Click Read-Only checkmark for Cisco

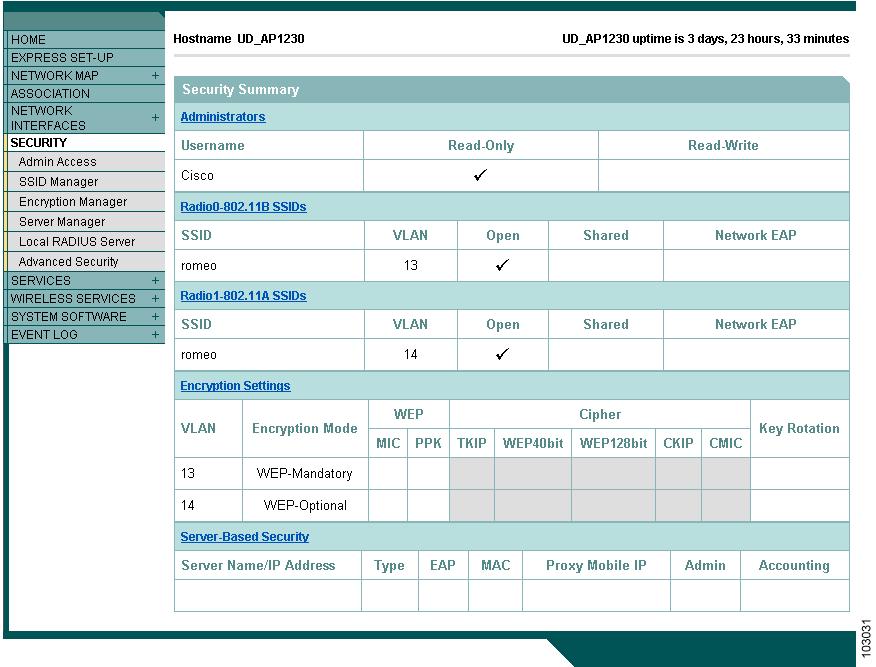coord(480,175)
